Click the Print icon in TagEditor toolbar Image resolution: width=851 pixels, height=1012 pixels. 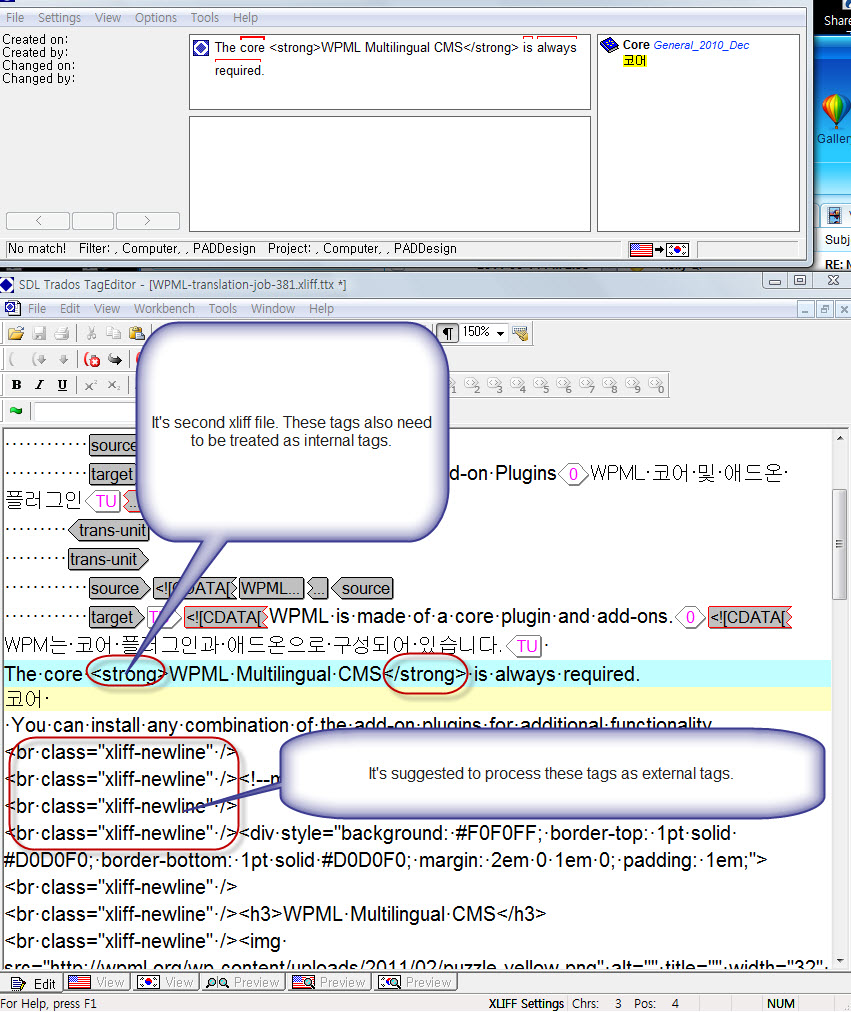click(x=62, y=333)
